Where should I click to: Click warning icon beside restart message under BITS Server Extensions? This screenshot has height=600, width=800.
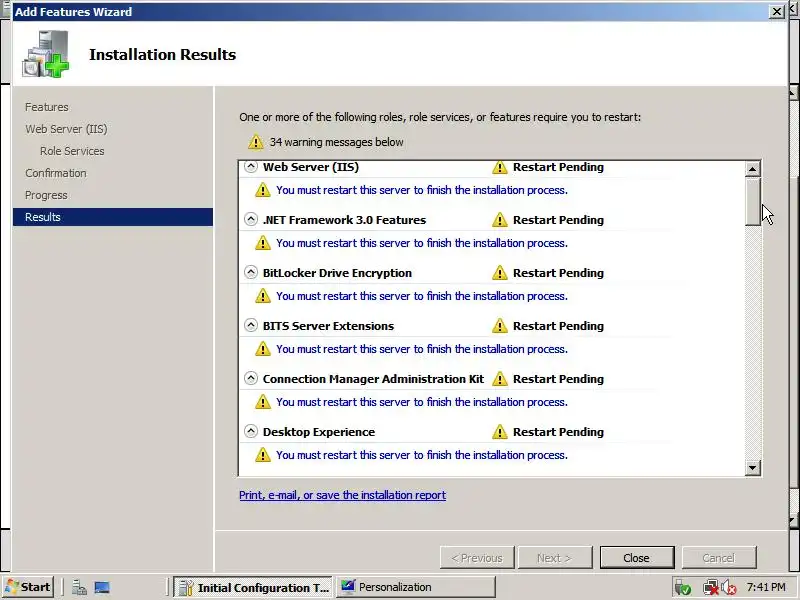tap(263, 349)
